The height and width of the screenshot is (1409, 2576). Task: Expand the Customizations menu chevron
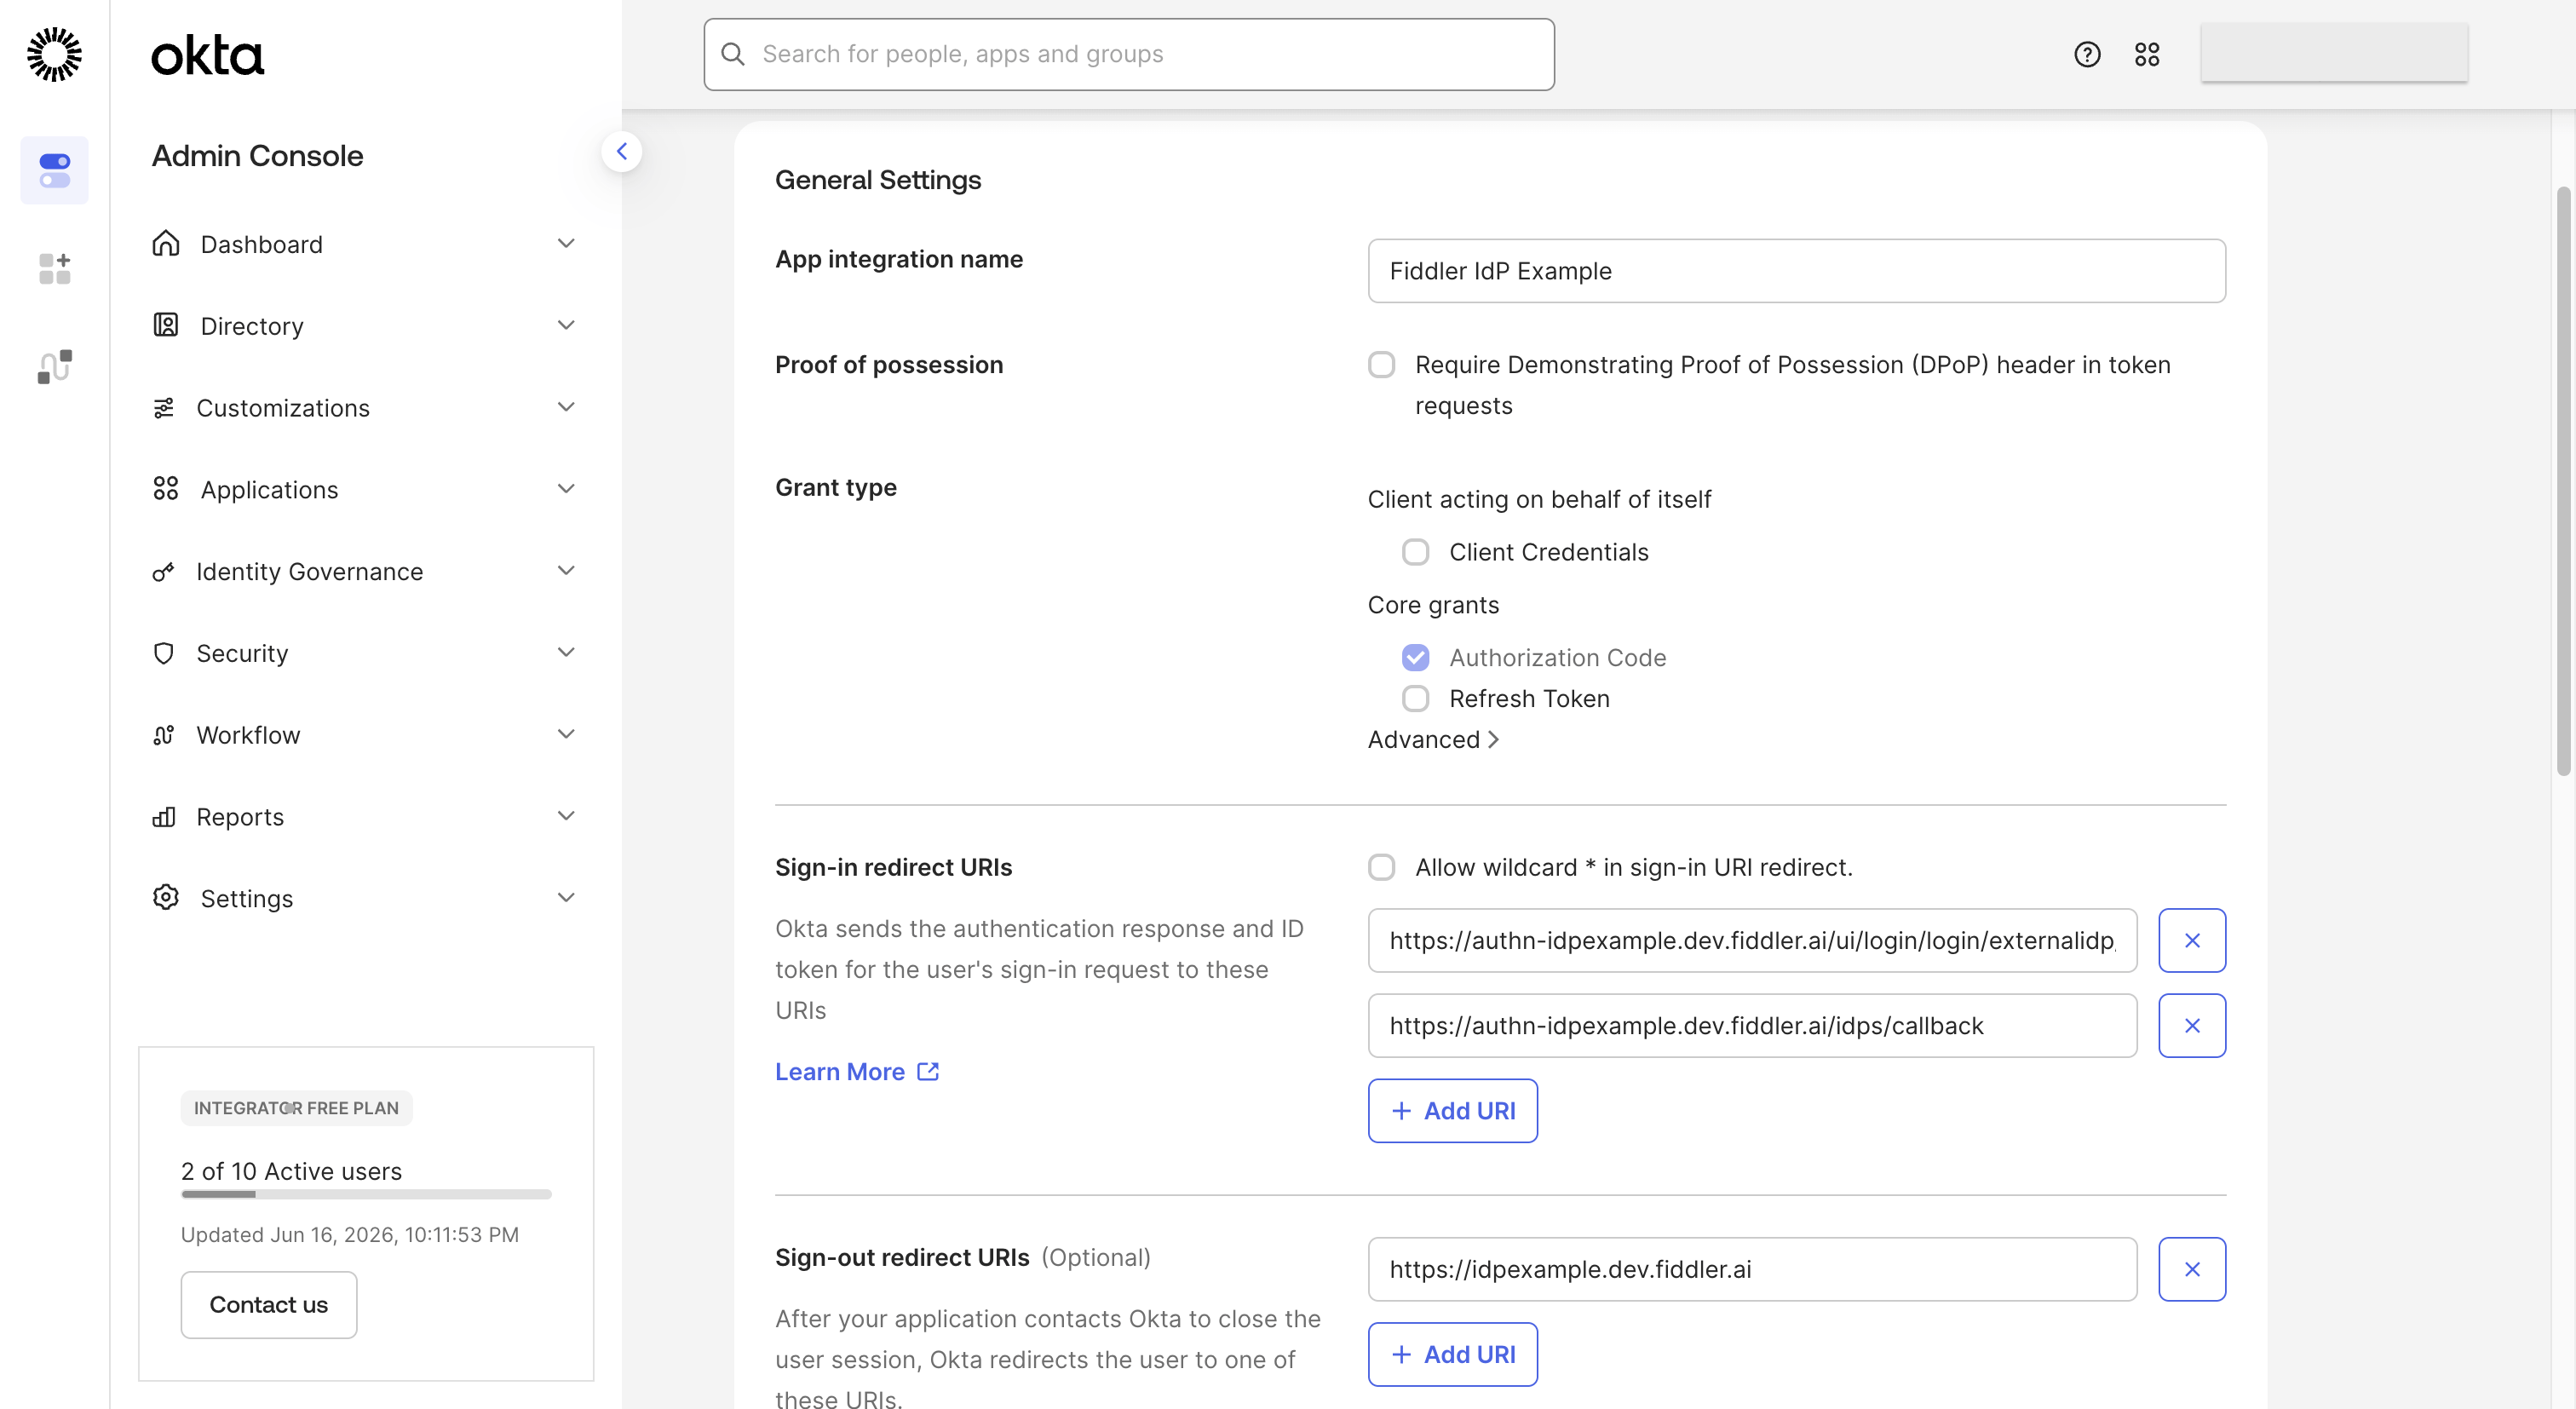566,407
